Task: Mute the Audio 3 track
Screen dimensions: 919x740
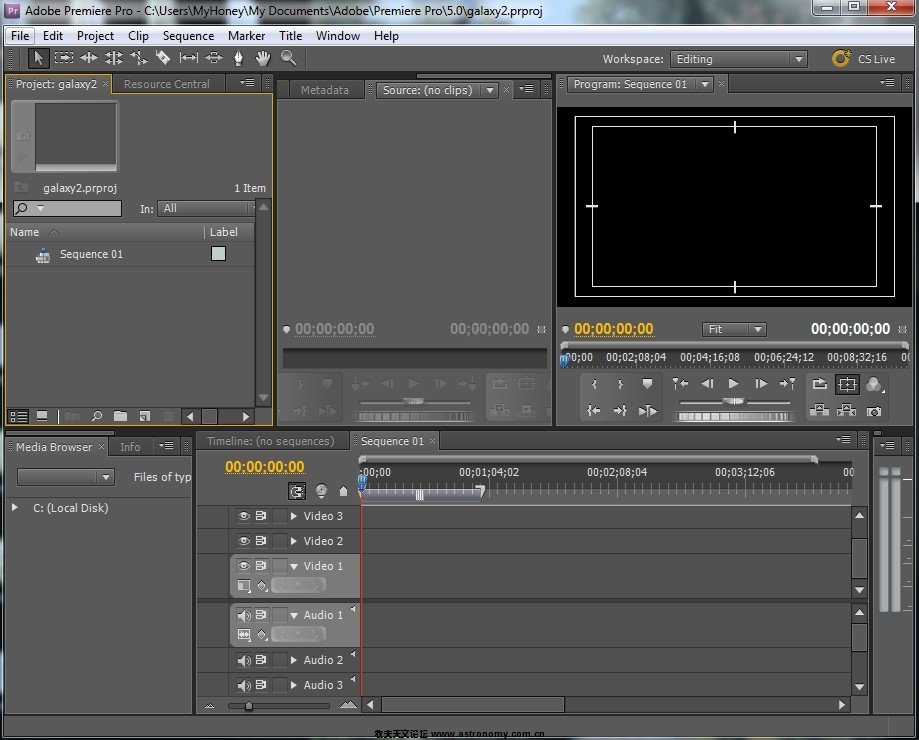Action: [243, 685]
